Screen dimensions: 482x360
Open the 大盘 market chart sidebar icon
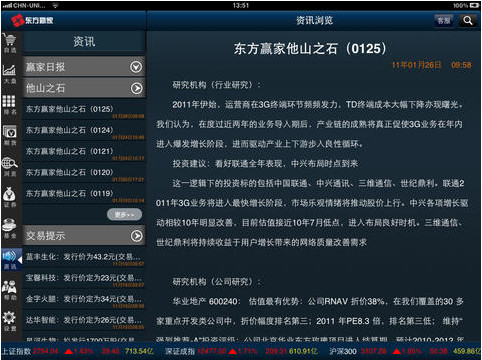click(x=10, y=74)
